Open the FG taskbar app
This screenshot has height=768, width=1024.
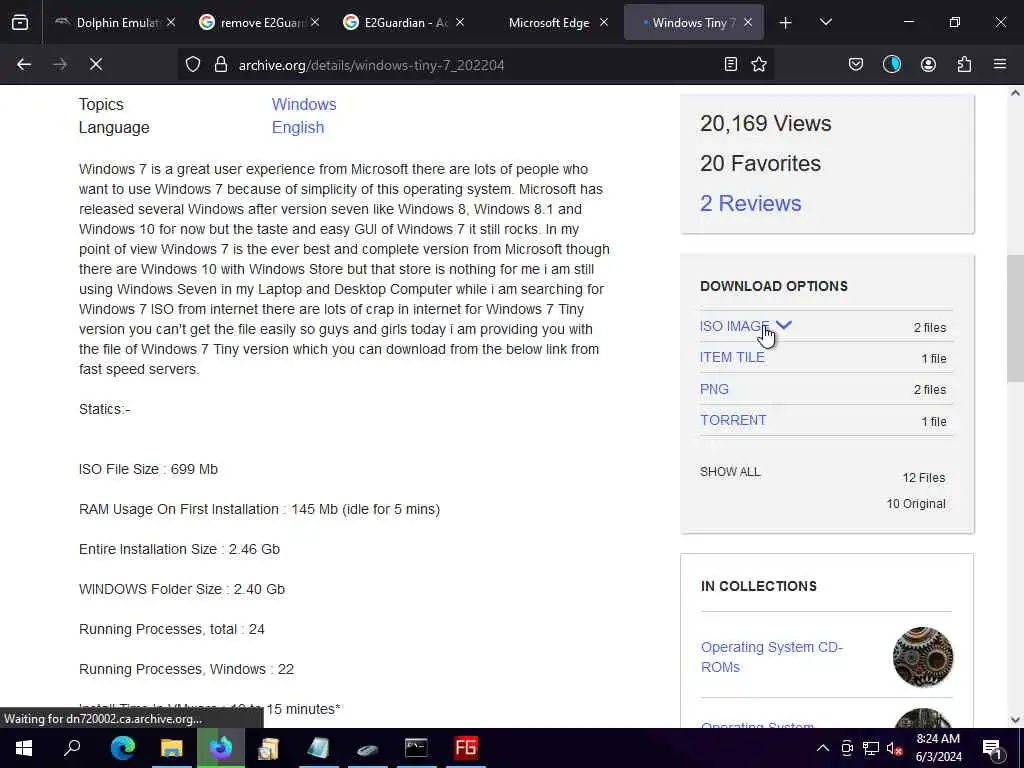point(466,748)
